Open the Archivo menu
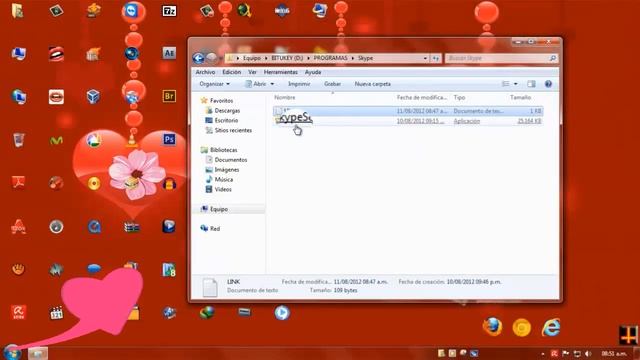 tap(205, 72)
